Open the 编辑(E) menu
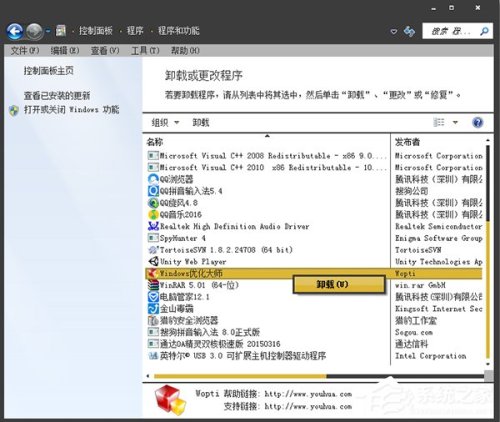The image size is (500, 422). coord(65,51)
